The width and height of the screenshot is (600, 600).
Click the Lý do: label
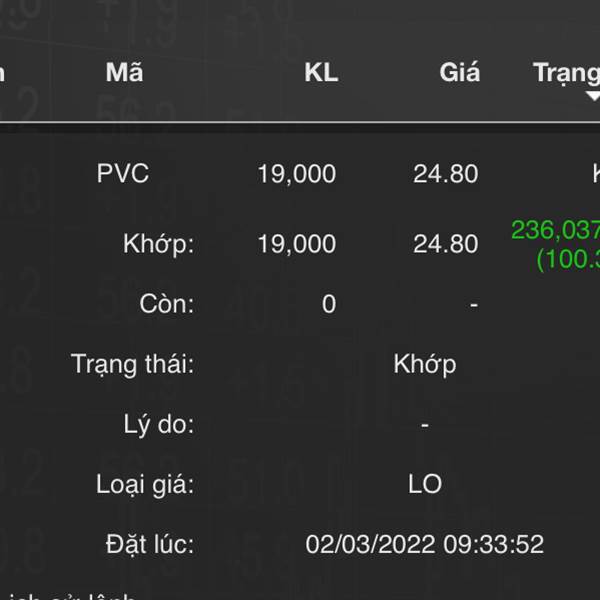click(x=158, y=425)
